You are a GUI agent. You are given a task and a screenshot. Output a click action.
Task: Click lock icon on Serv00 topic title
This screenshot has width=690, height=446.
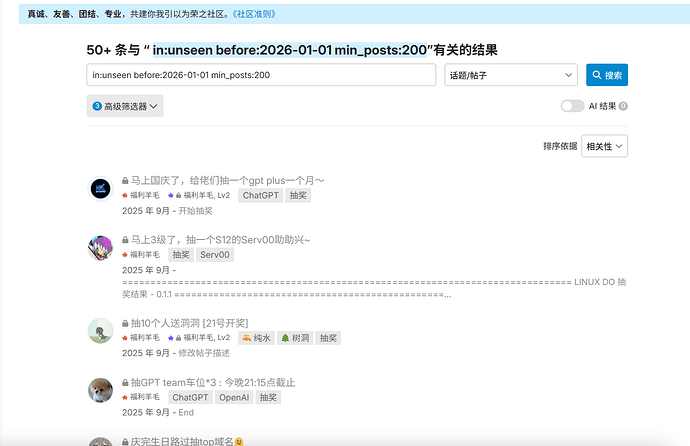pos(125,240)
